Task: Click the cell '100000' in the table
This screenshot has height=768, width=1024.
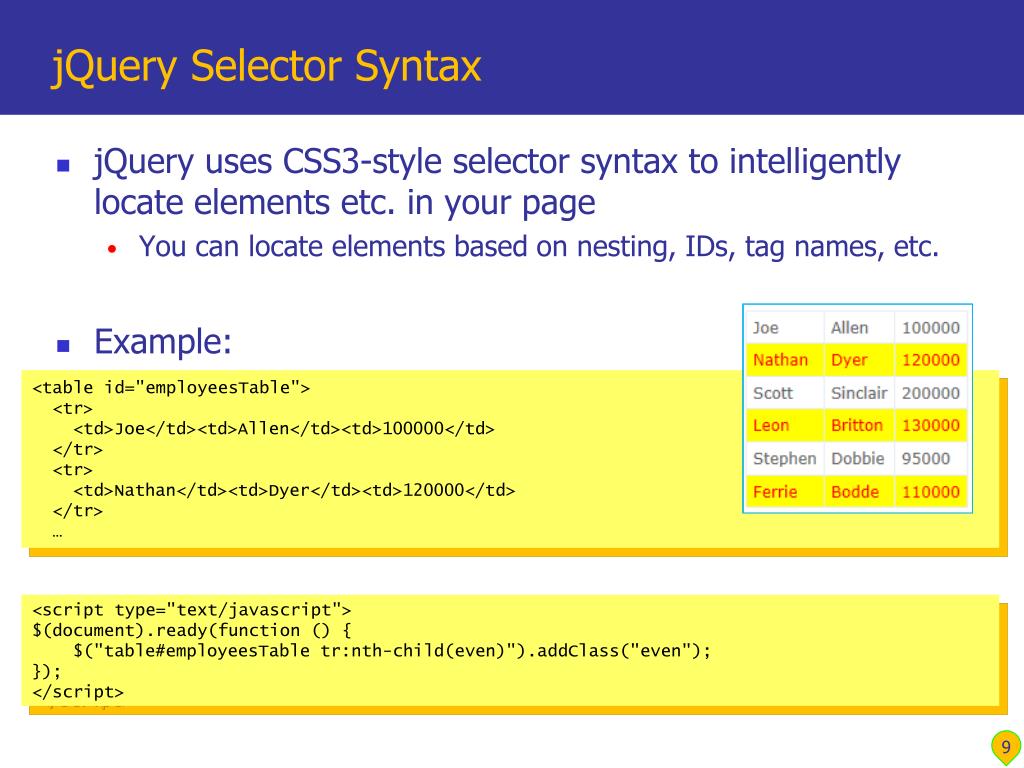Action: 931,327
